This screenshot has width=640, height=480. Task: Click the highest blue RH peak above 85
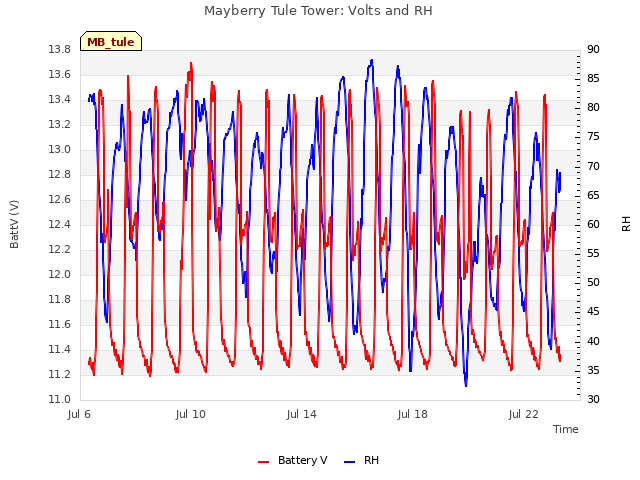pyautogui.click(x=371, y=61)
